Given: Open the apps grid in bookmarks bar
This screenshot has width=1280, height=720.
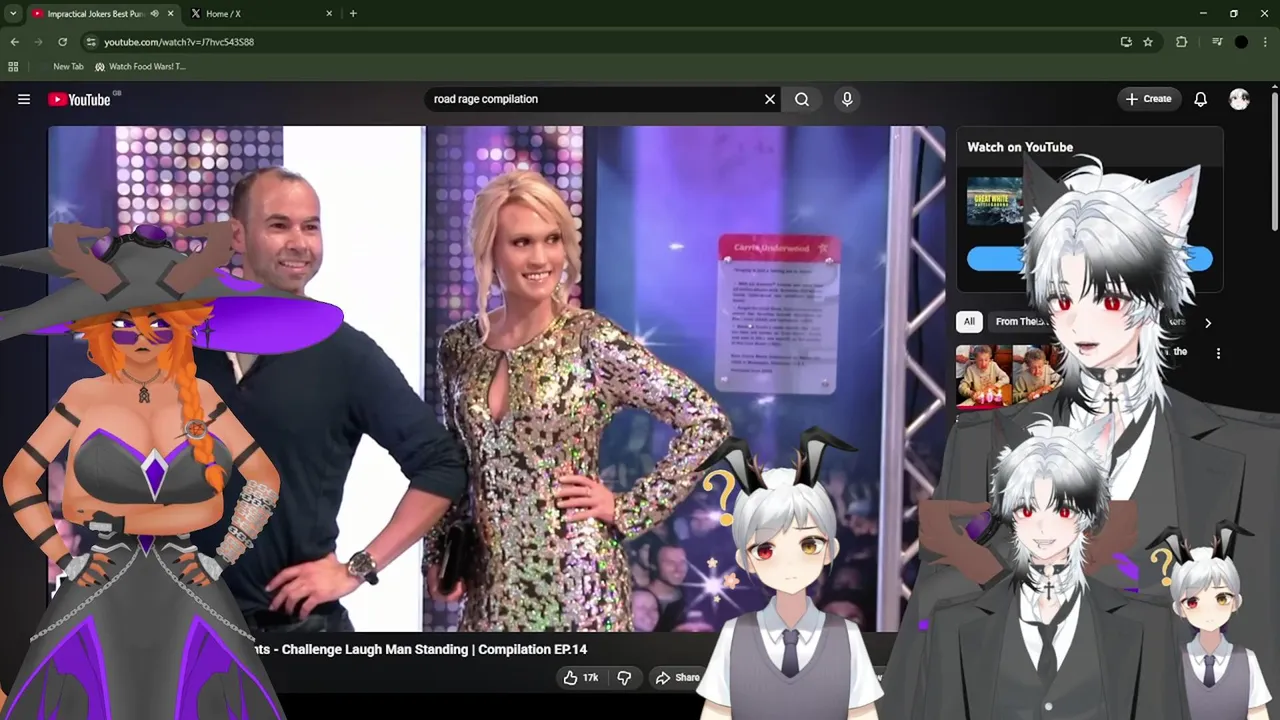Looking at the screenshot, I should pos(13,67).
